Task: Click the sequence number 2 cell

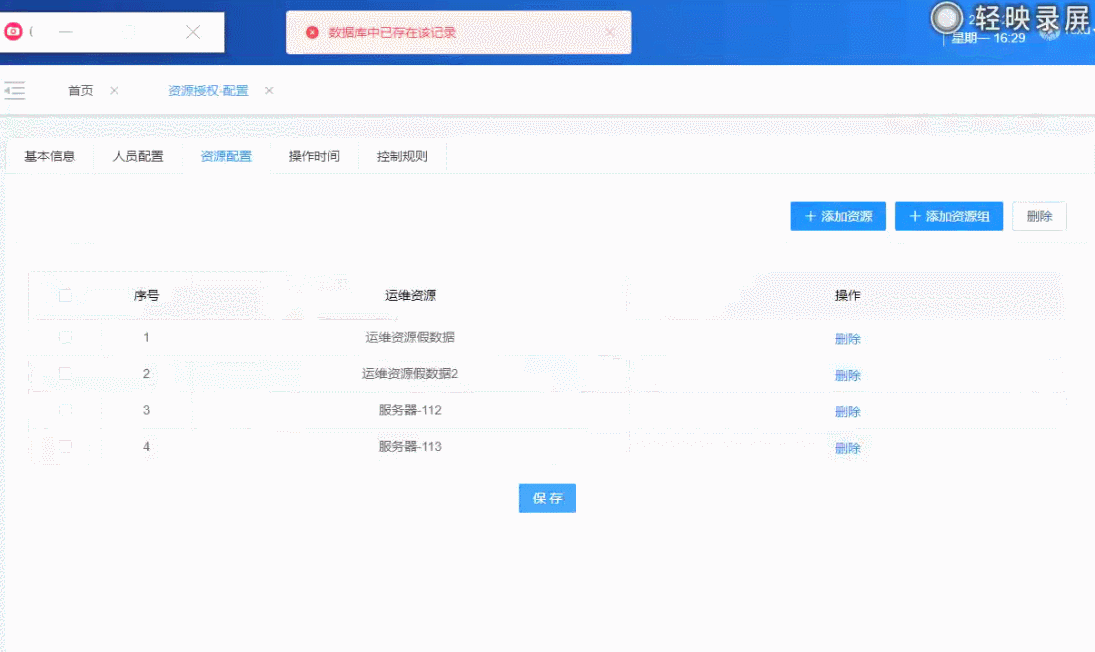Action: (146, 373)
